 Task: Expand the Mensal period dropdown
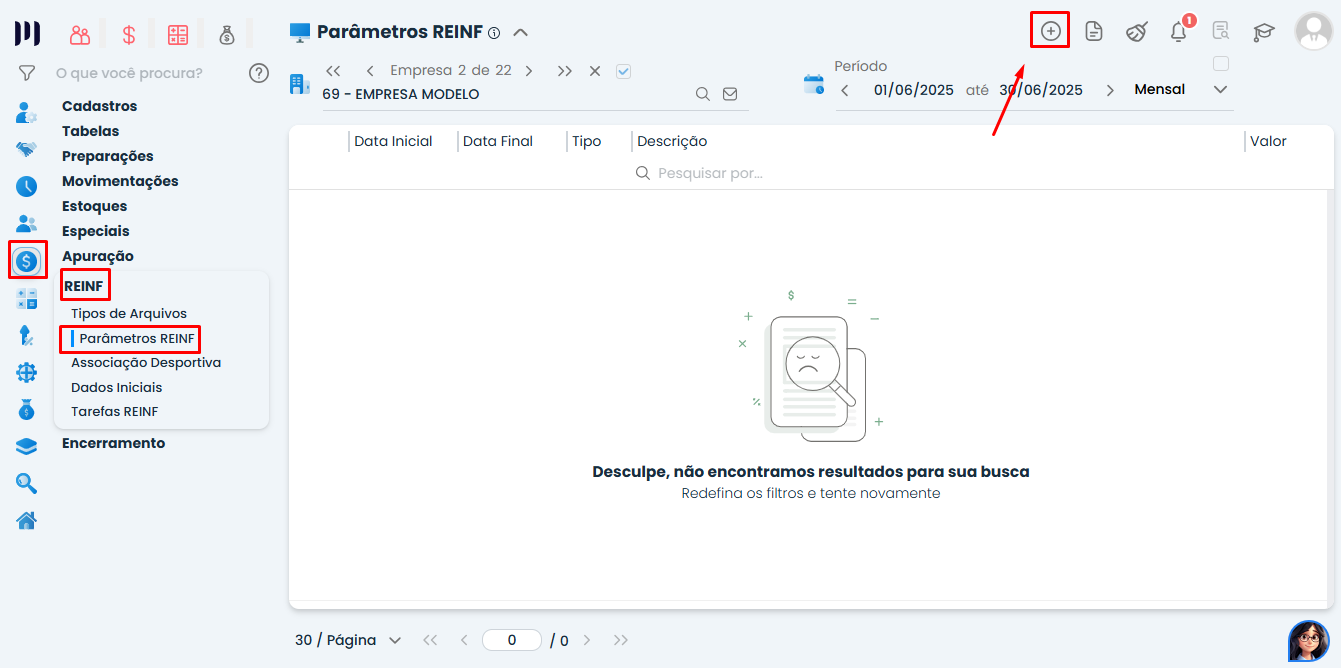pos(1220,90)
